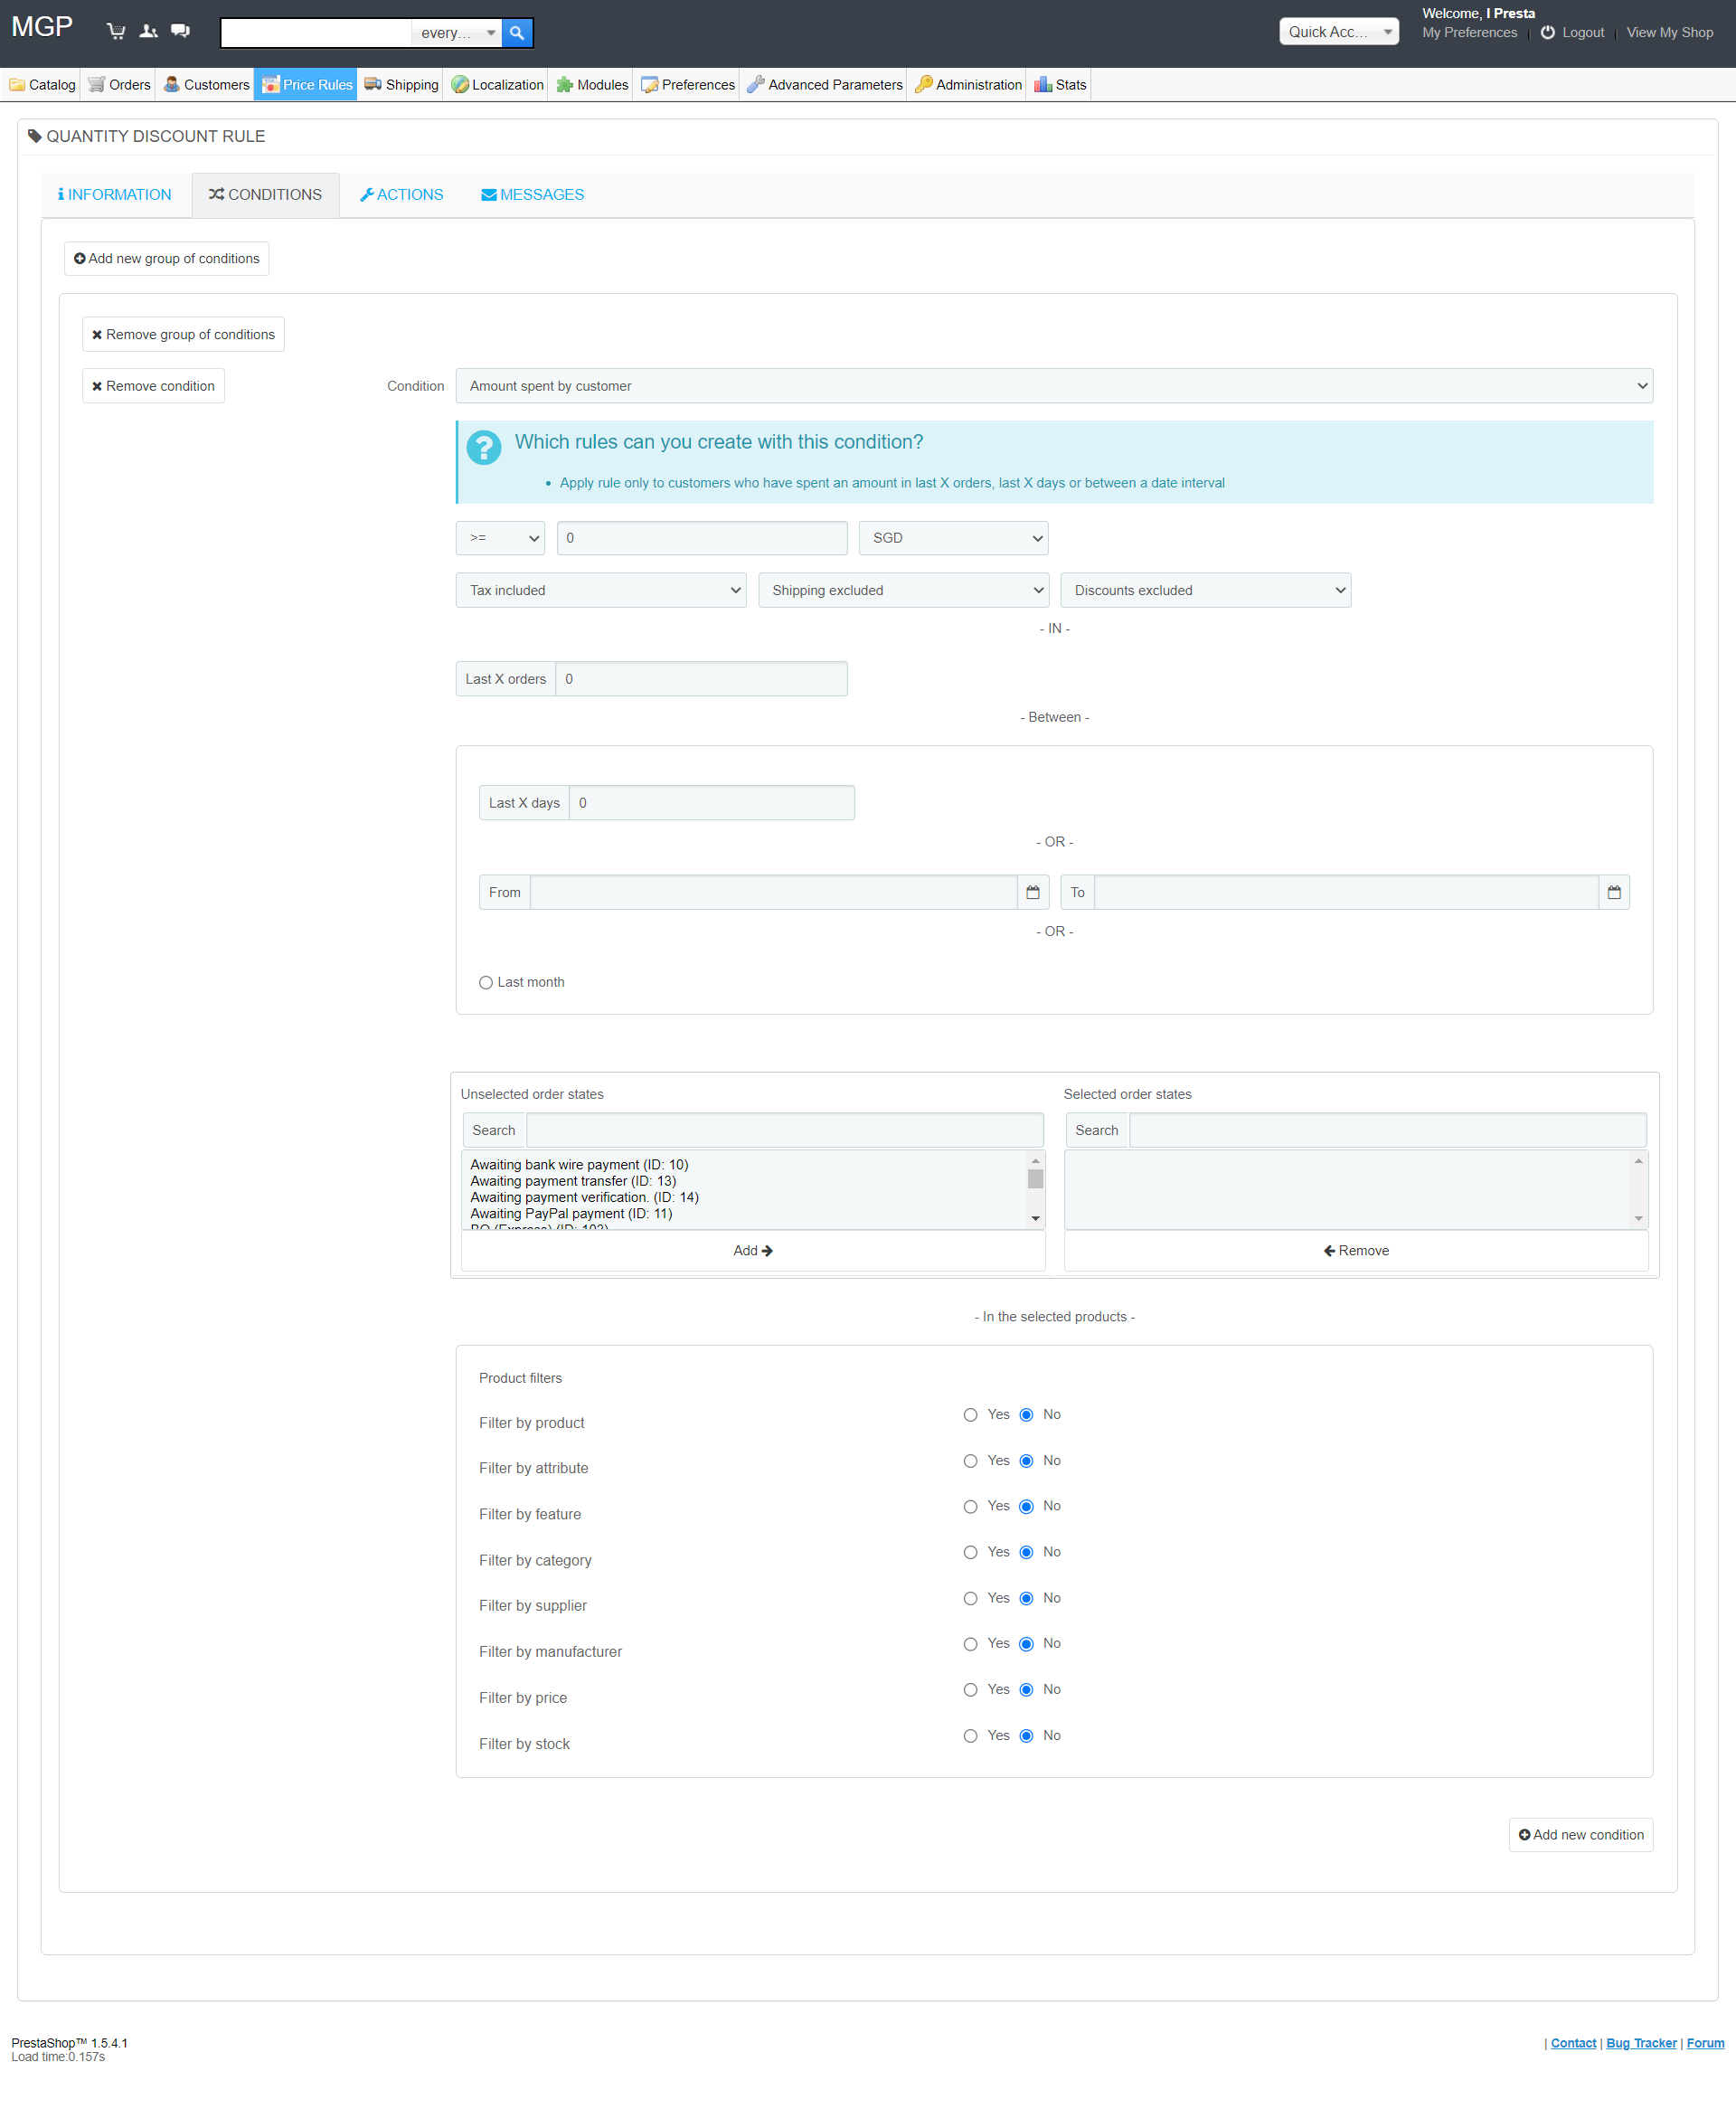Click the Last X orders input field
The height and width of the screenshot is (2109, 1736).
click(x=700, y=679)
